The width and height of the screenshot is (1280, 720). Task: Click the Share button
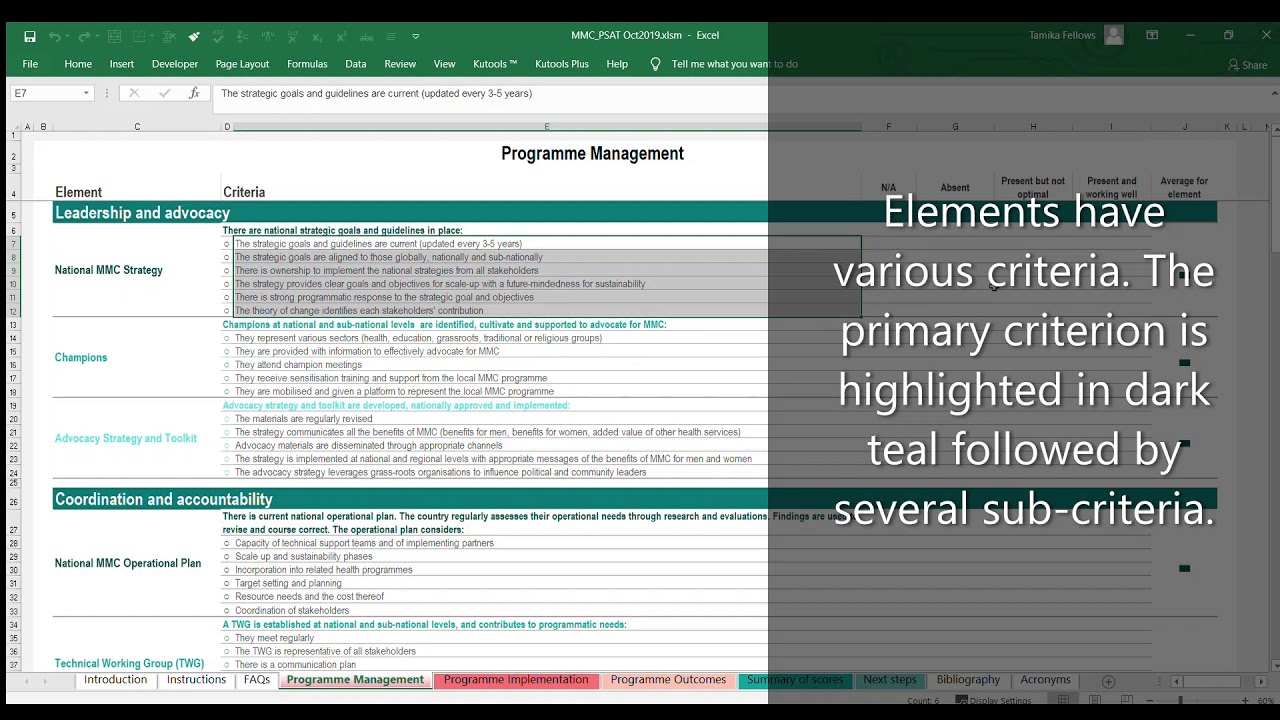coord(1247,65)
